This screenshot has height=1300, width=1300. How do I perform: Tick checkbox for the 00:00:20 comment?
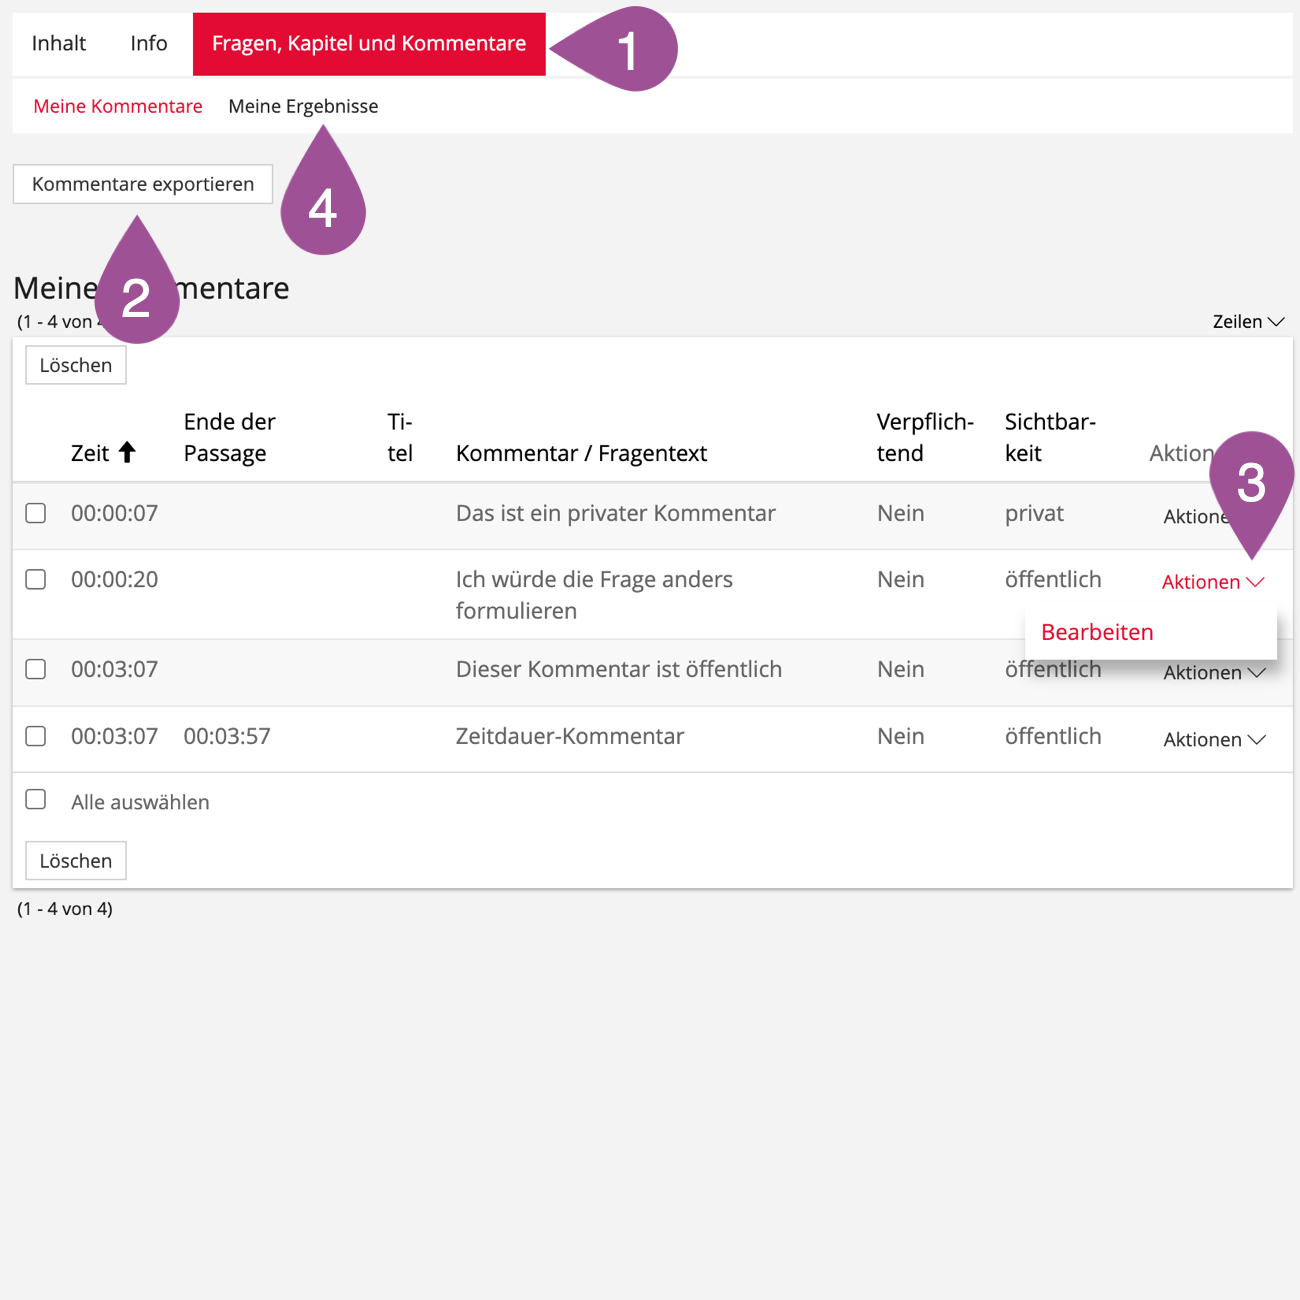[x=36, y=579]
